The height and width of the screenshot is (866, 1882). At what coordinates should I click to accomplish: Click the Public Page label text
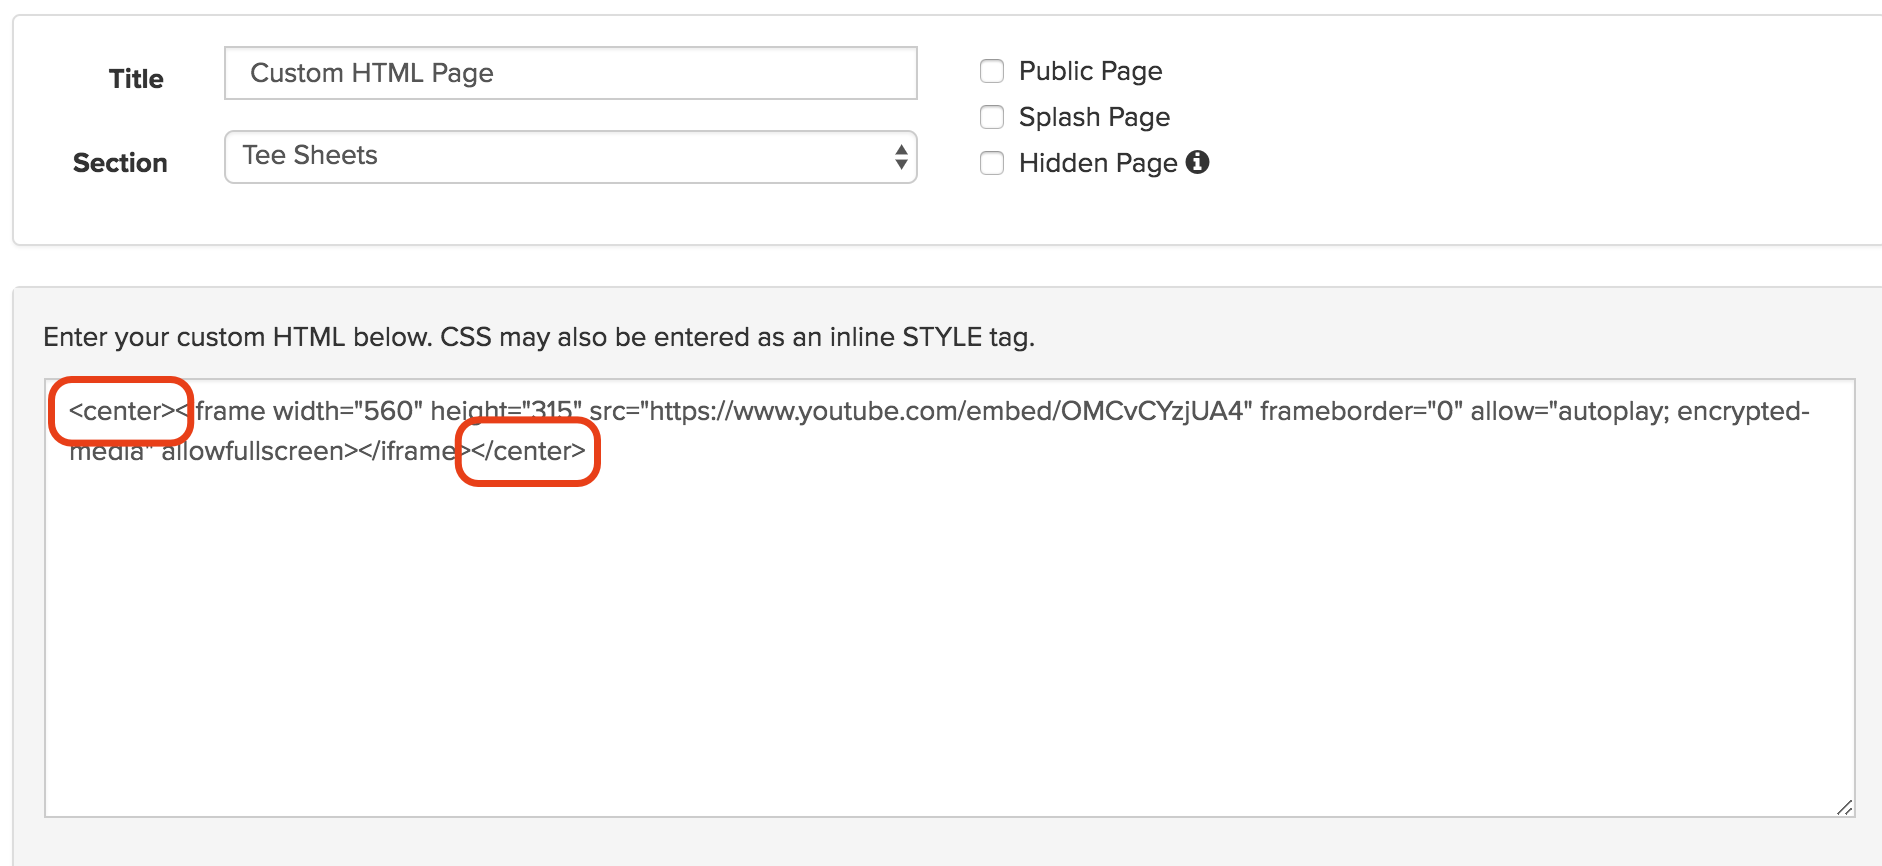[1090, 71]
